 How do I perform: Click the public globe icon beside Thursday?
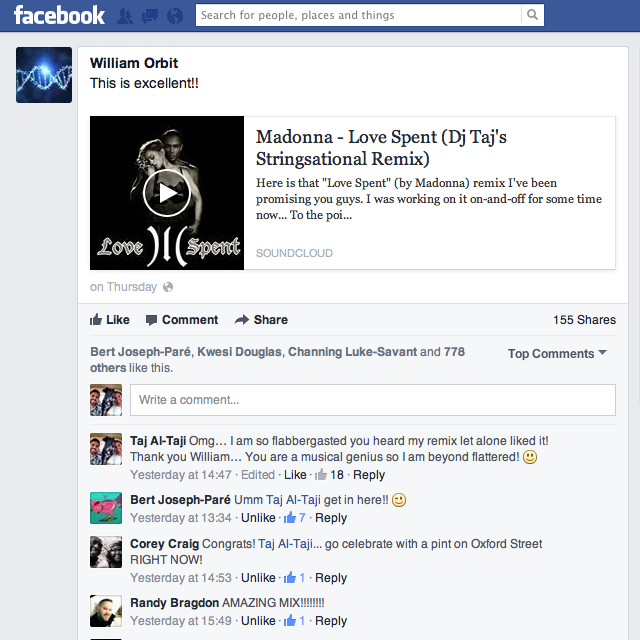[168, 287]
